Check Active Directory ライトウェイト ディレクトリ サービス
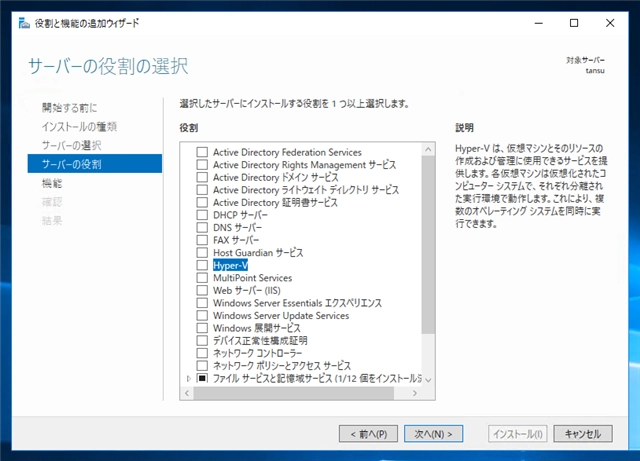The image size is (640, 461). pos(202,190)
